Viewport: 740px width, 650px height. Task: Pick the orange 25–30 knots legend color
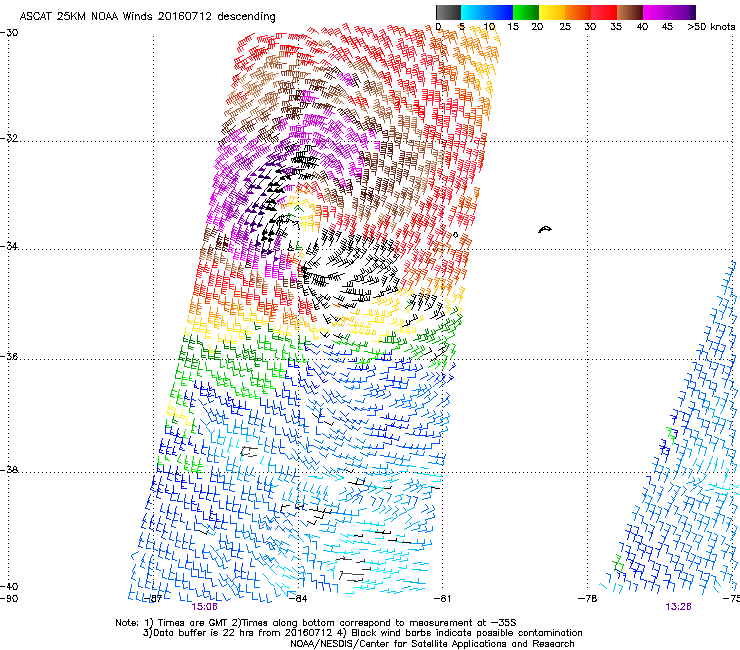pyautogui.click(x=578, y=12)
